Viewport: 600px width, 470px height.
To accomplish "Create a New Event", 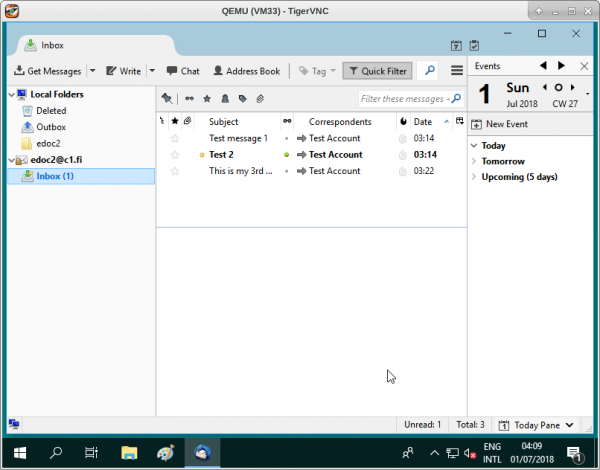I will 499,124.
